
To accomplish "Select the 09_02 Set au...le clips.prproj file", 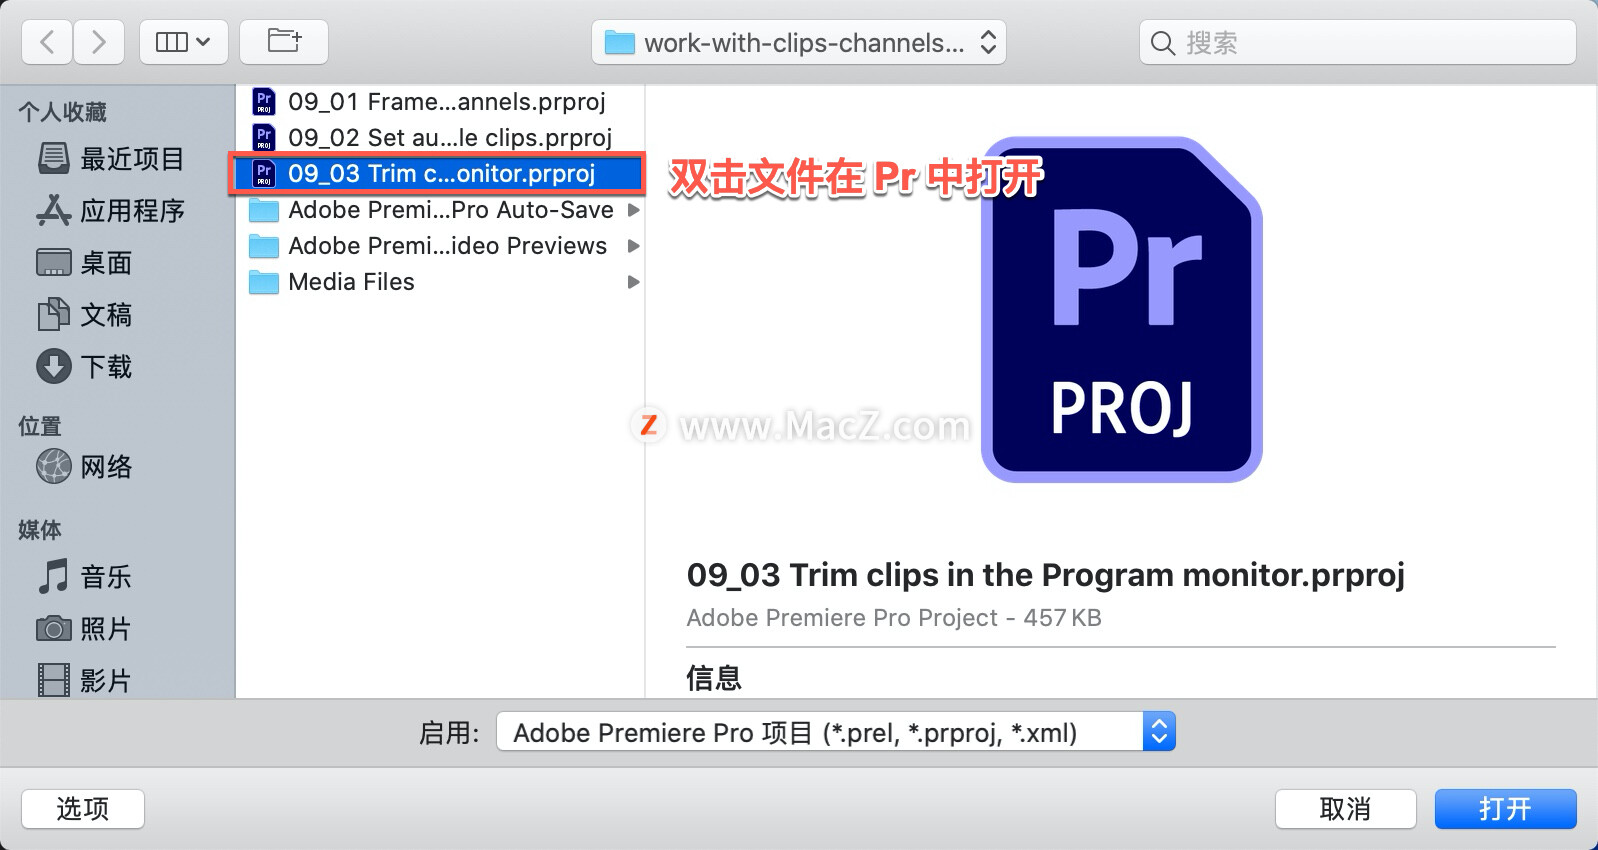I will click(x=440, y=138).
